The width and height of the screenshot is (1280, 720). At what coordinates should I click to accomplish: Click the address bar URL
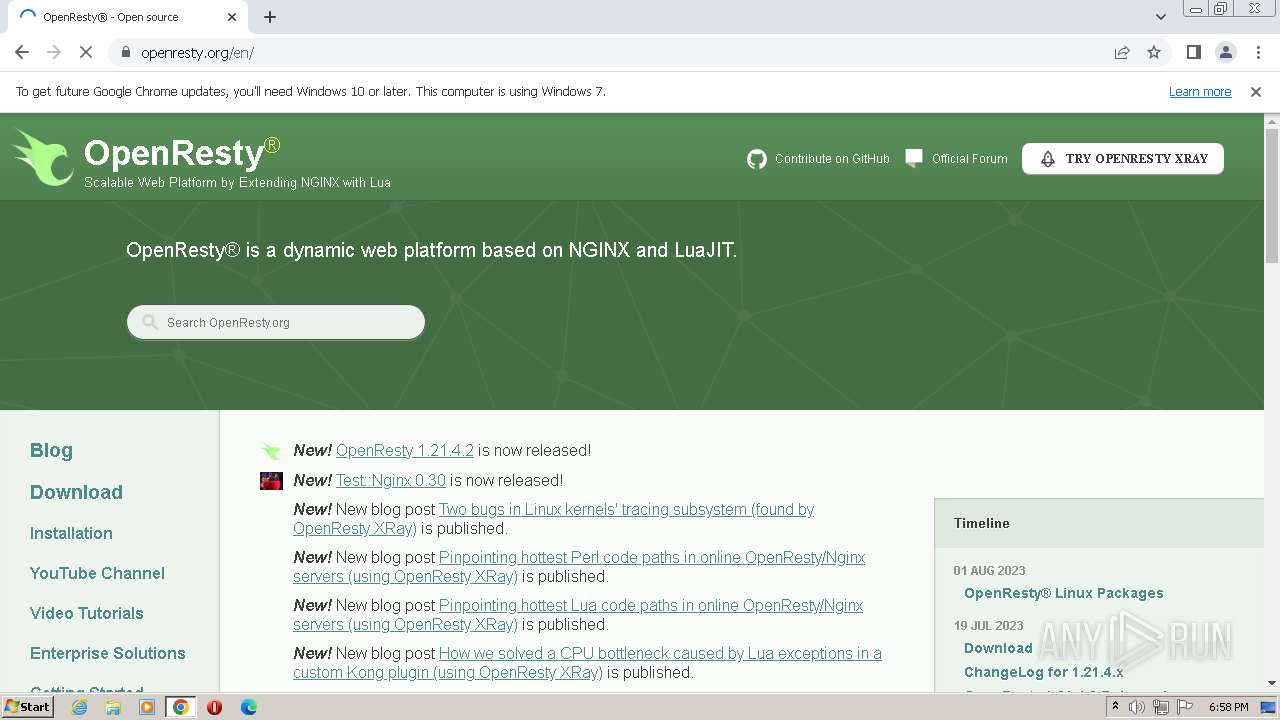tap(197, 53)
